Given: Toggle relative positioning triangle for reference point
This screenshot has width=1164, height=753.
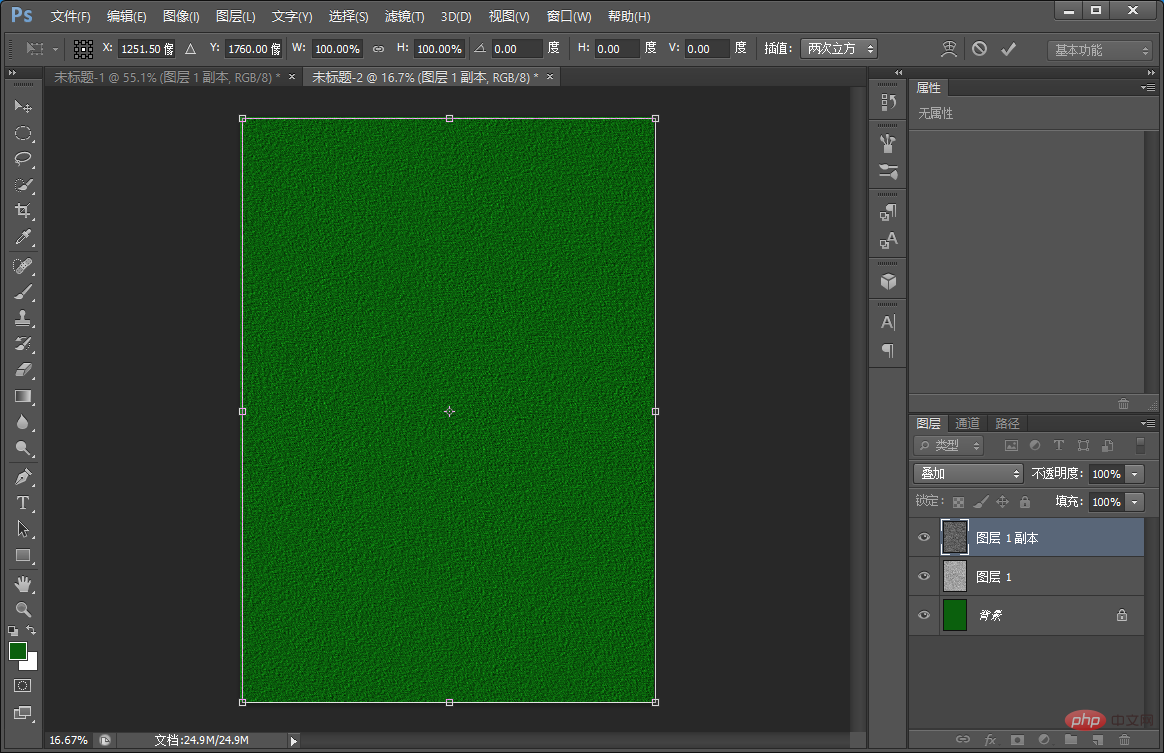Looking at the screenshot, I should click(x=191, y=49).
